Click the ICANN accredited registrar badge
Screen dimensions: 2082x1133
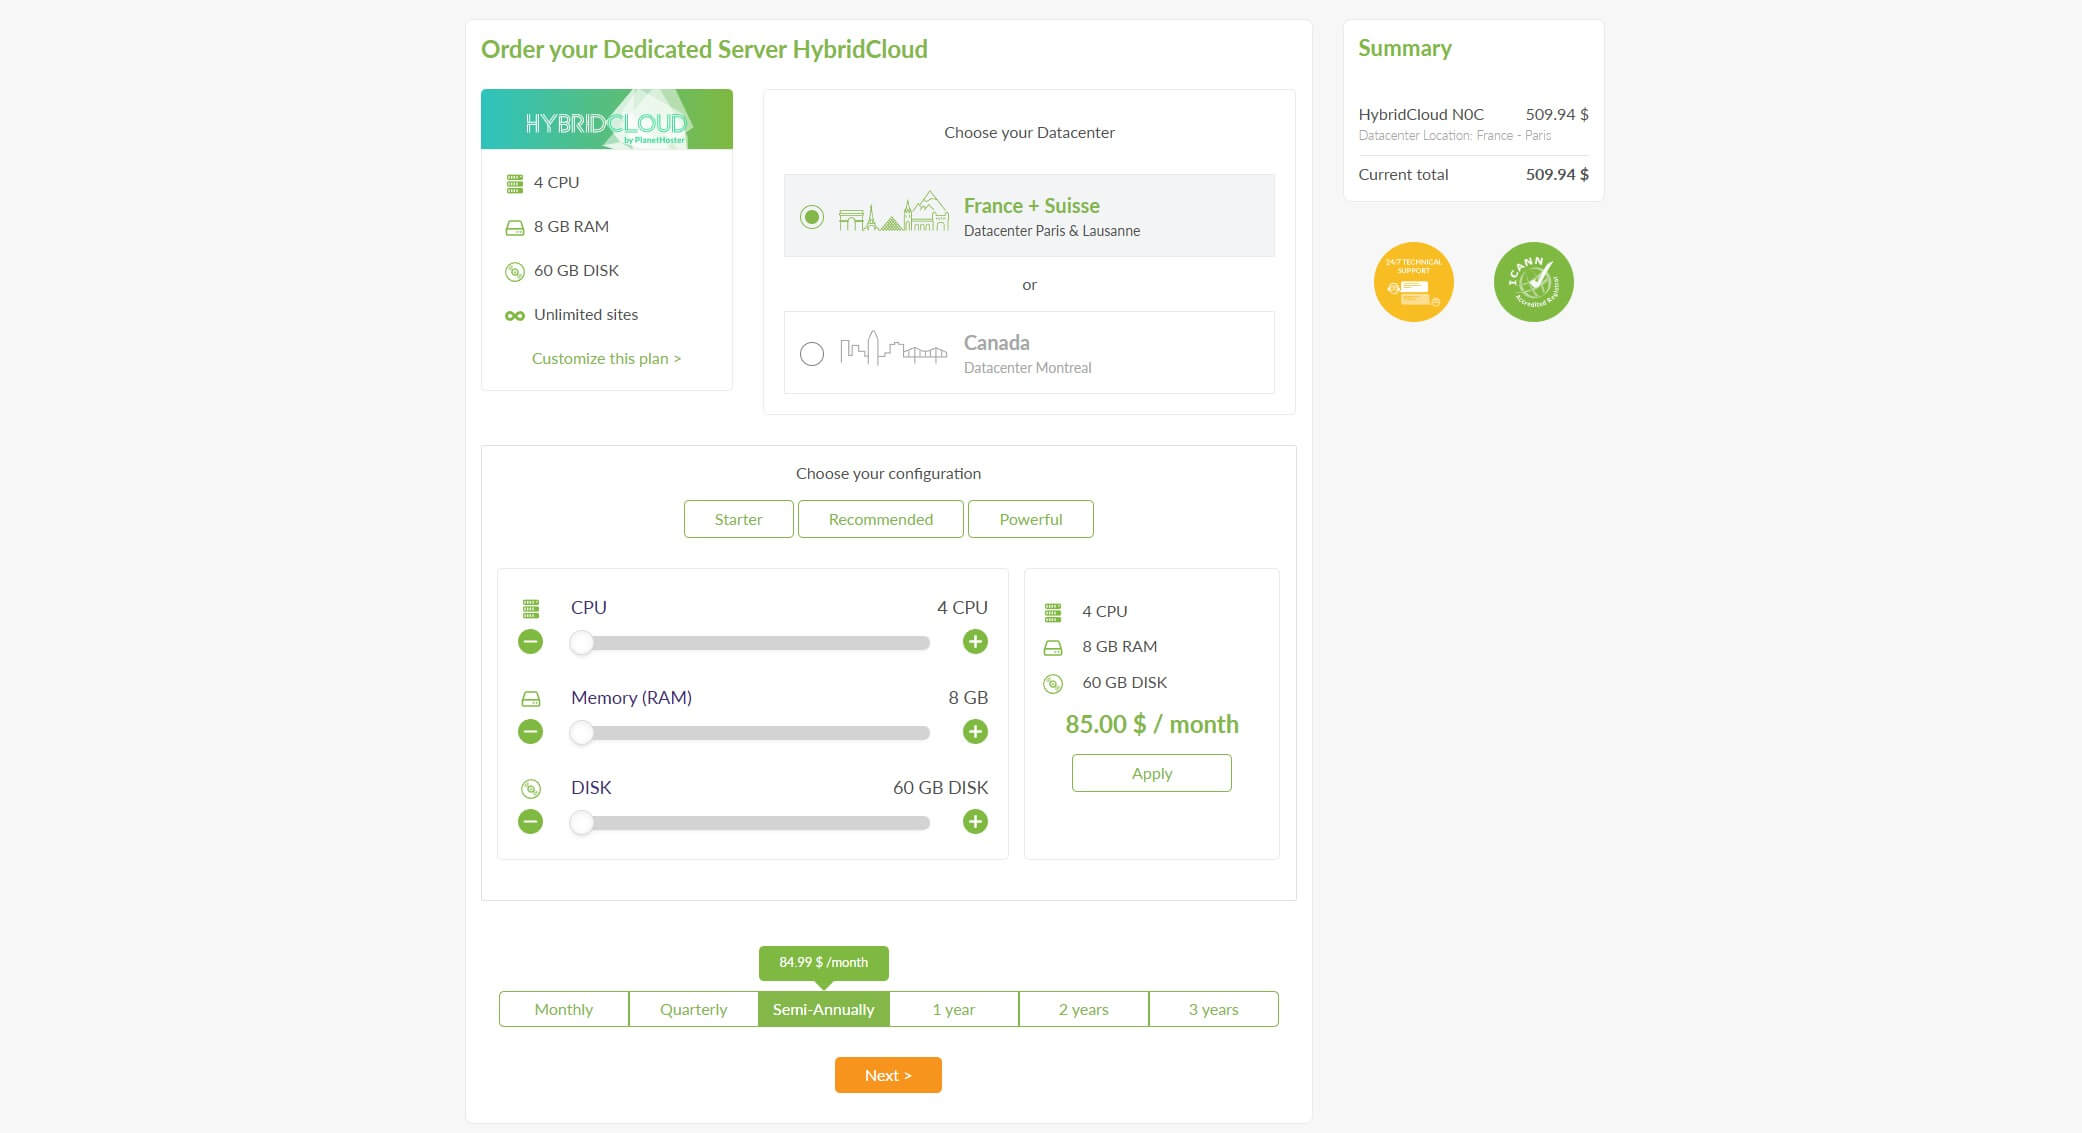point(1533,282)
